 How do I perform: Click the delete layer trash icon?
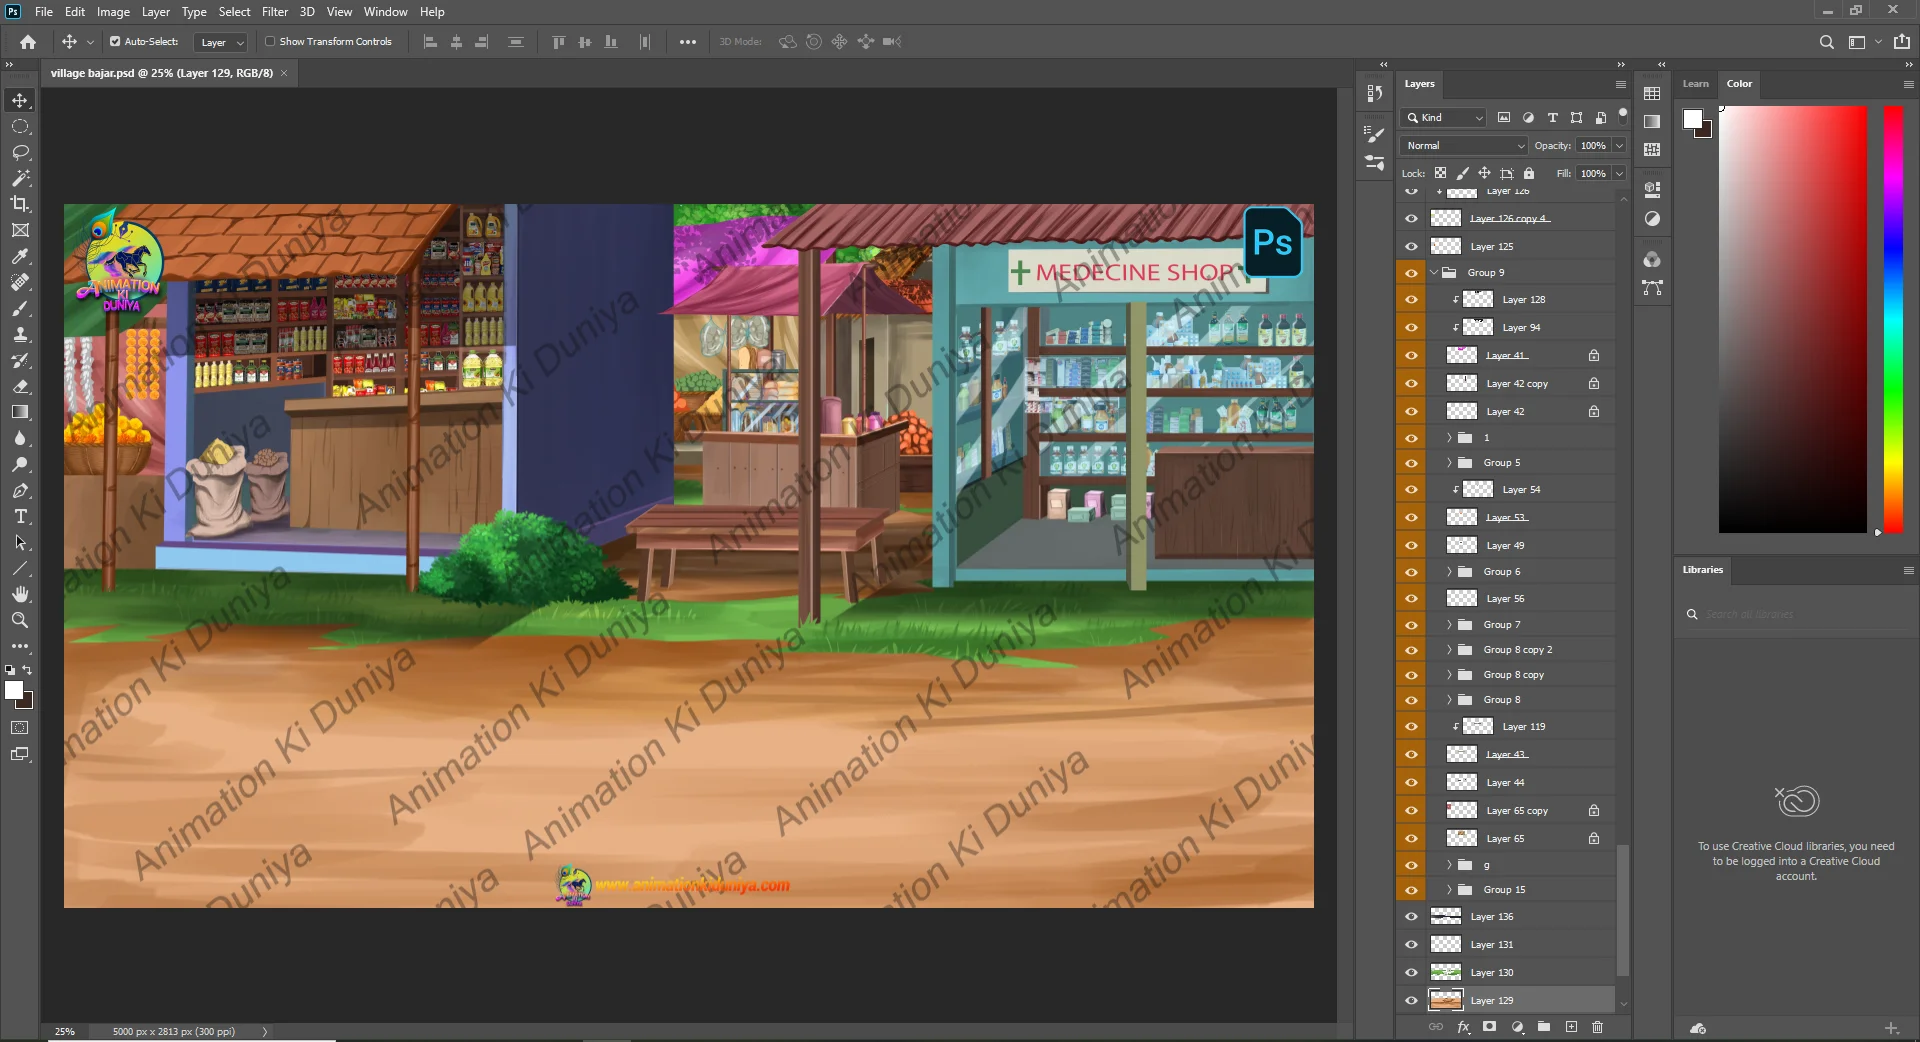pyautogui.click(x=1597, y=1027)
